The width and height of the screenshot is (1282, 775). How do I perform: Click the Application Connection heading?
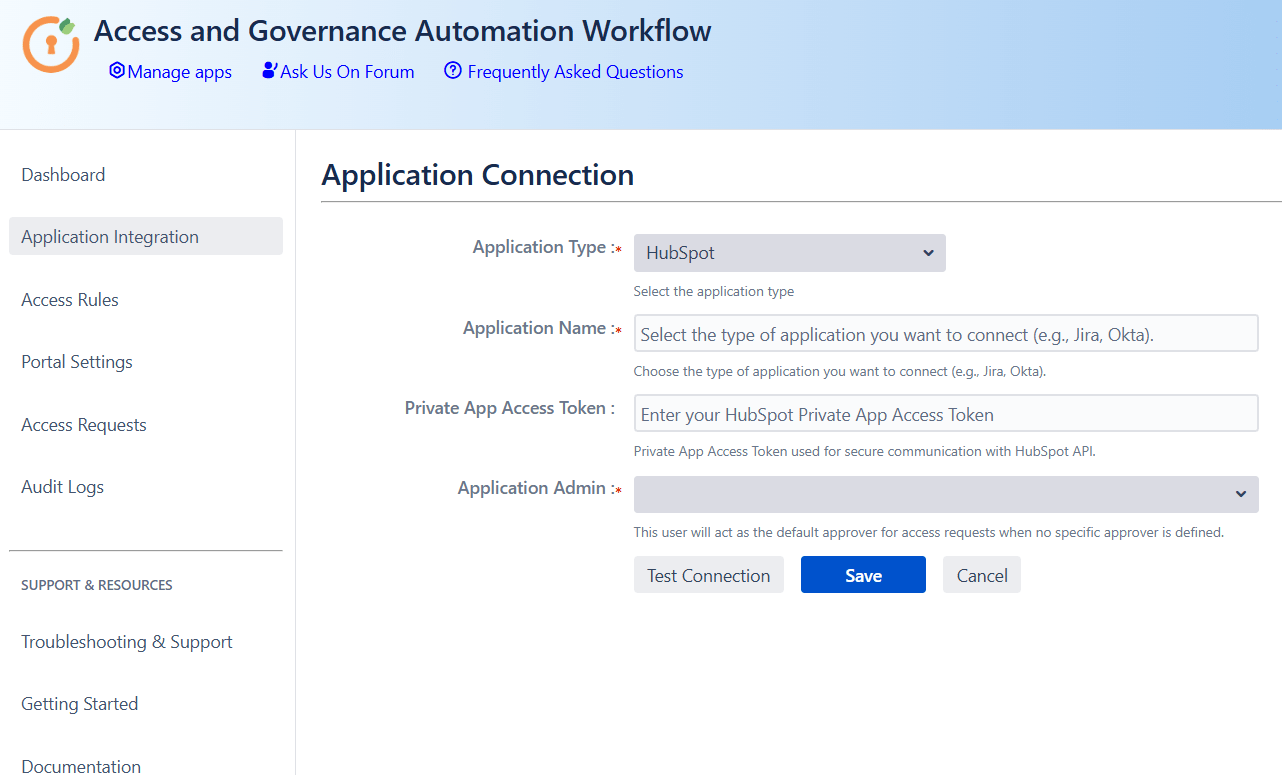click(478, 175)
